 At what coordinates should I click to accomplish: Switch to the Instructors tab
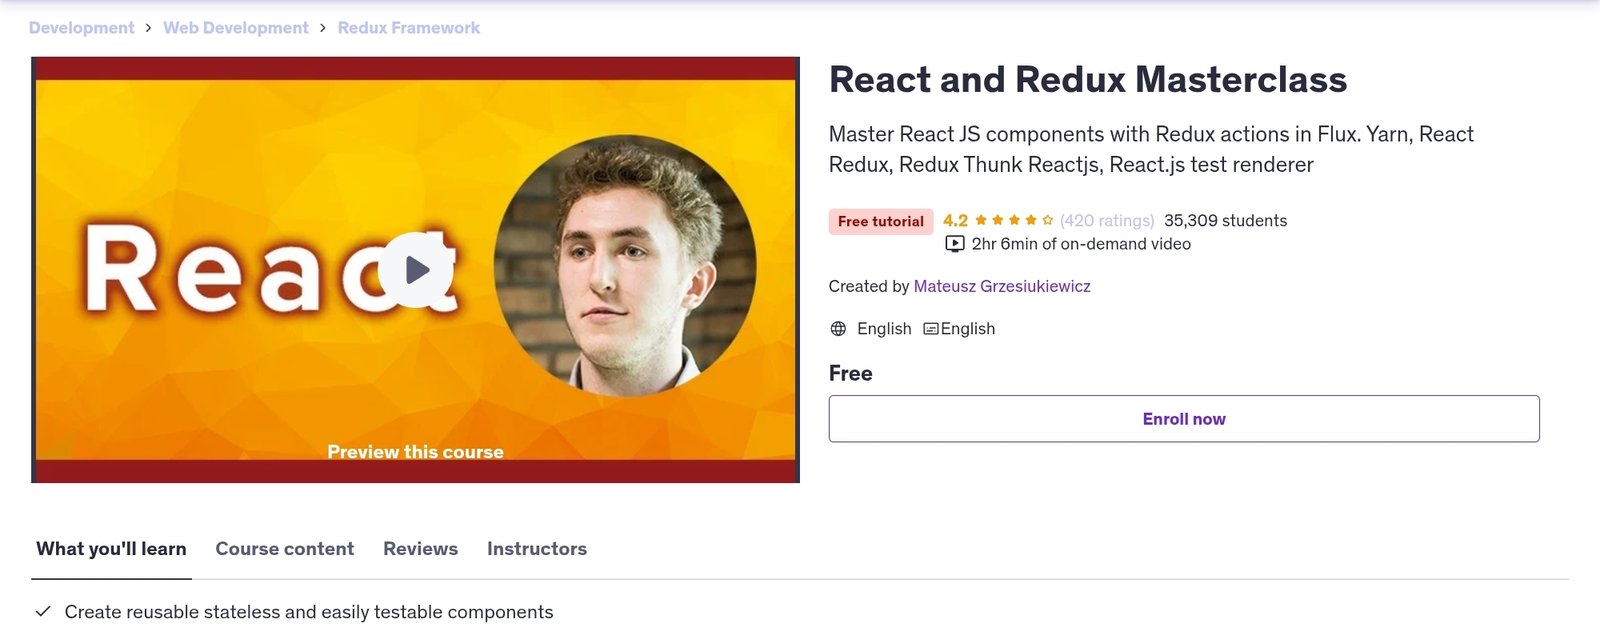pos(537,549)
